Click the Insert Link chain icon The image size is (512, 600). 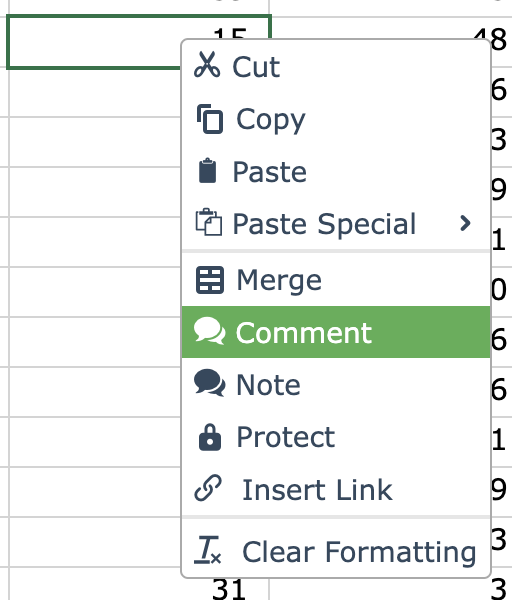(x=208, y=488)
